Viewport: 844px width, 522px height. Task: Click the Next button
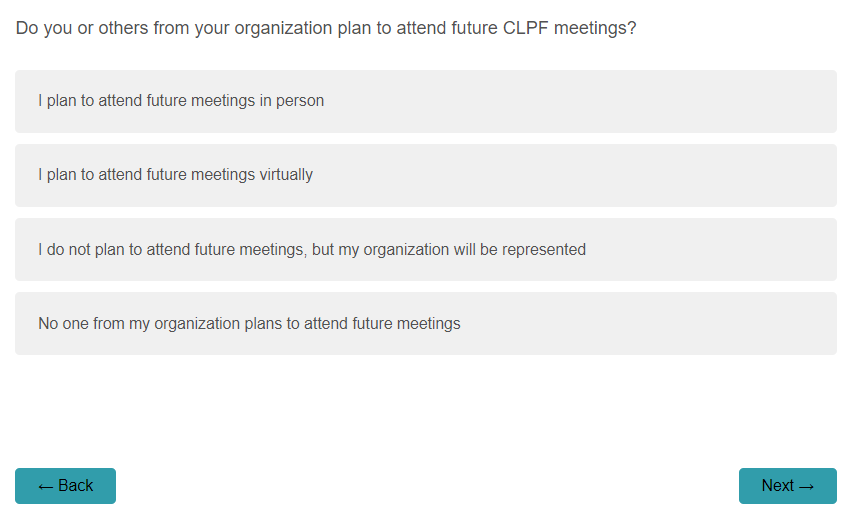pyautogui.click(x=787, y=486)
